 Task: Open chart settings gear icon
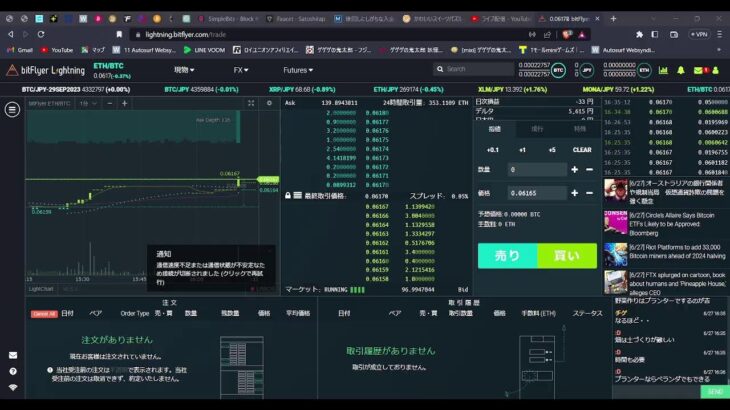click(x=269, y=103)
